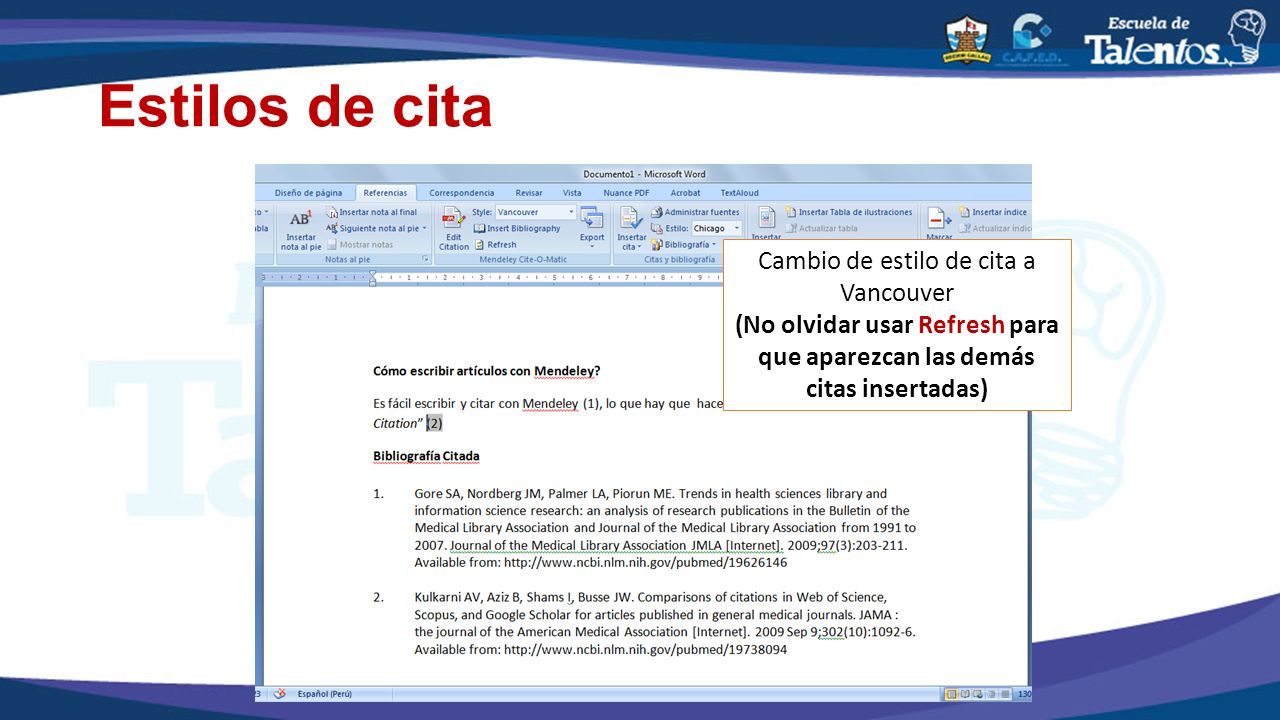The width and height of the screenshot is (1280, 720).
Task: Click the horizontal ruler
Action: tap(492, 277)
